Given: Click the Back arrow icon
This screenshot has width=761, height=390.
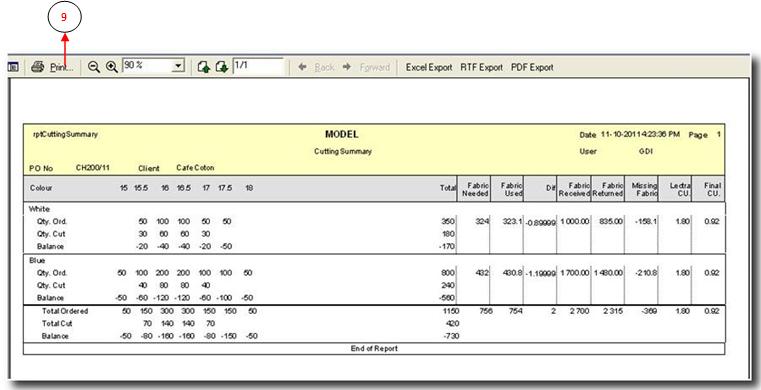Looking at the screenshot, I should point(302,67).
